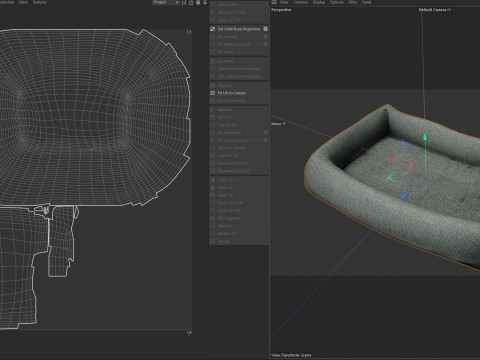Click the small narrow UV island
The image size is (480, 360).
62,242
